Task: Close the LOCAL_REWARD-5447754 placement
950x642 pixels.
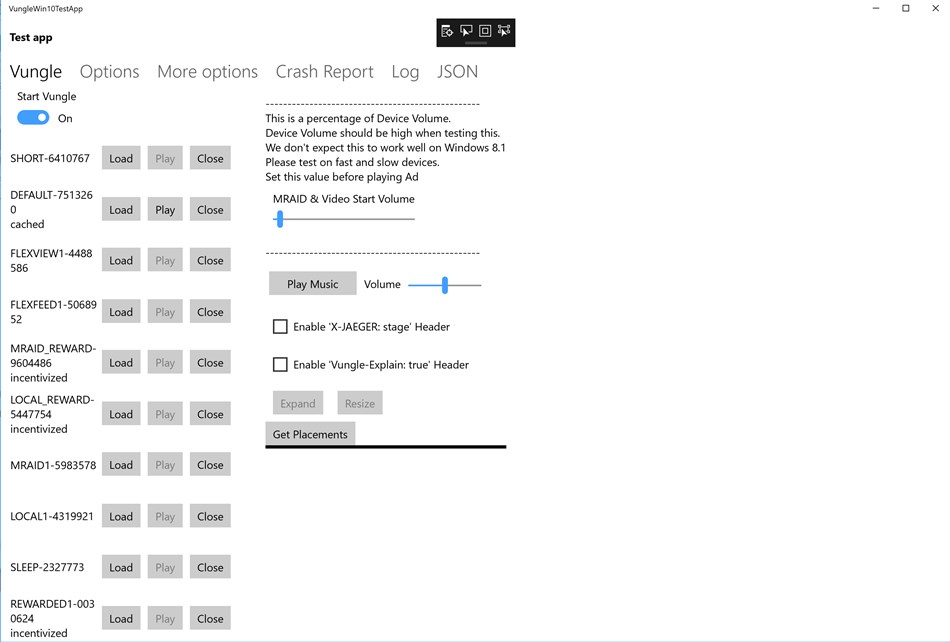Action: coord(210,414)
